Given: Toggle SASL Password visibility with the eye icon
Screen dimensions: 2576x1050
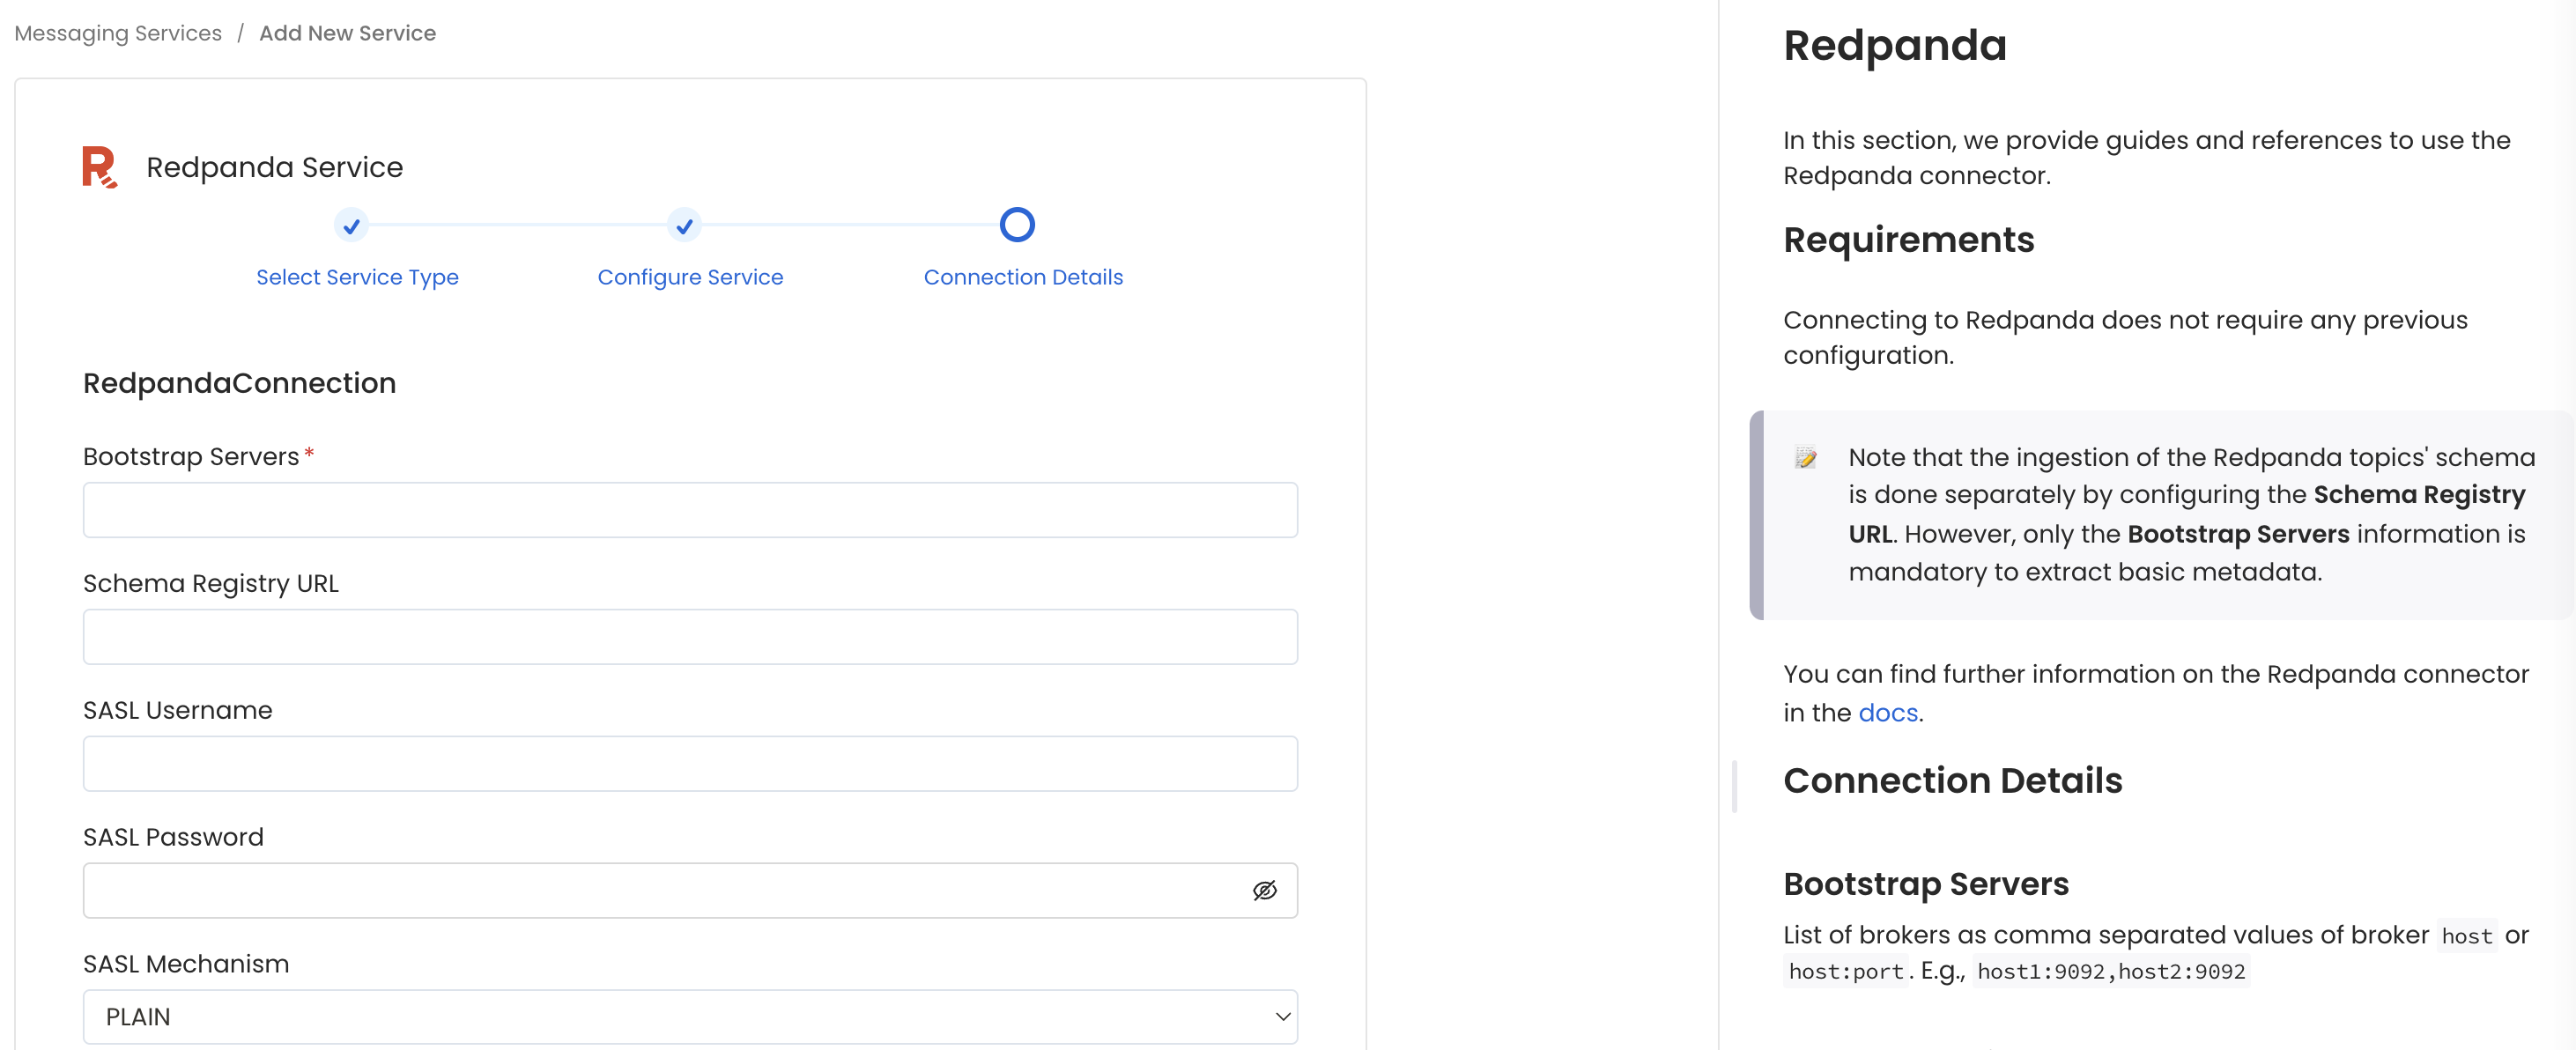Looking at the screenshot, I should point(1265,890).
